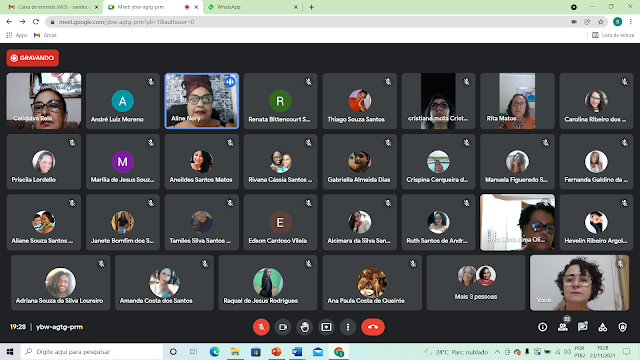This screenshot has height=360, width=640.
Task: Open the Gmail bookmark
Action: [45, 35]
